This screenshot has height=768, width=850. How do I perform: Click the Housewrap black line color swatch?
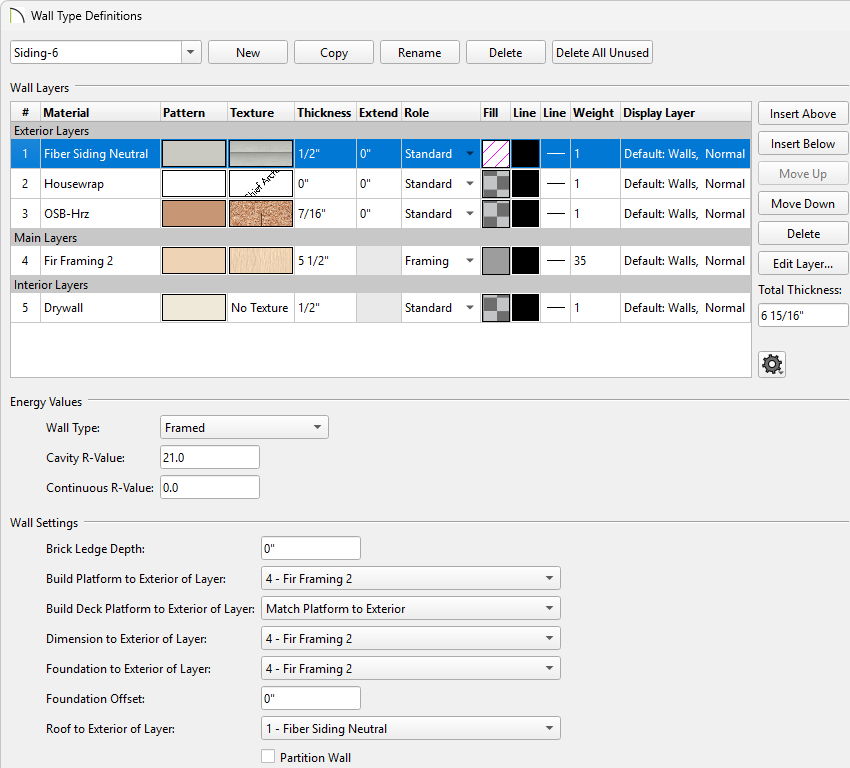click(525, 184)
